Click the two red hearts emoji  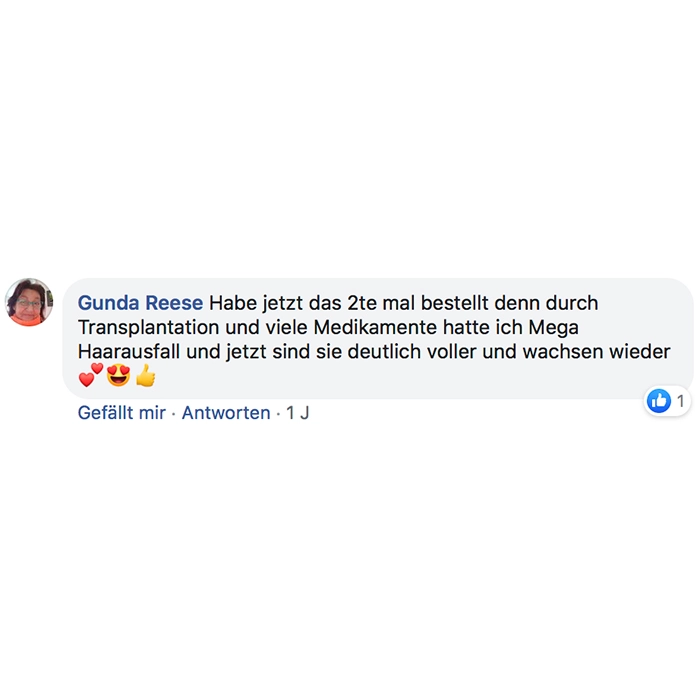(x=91, y=375)
